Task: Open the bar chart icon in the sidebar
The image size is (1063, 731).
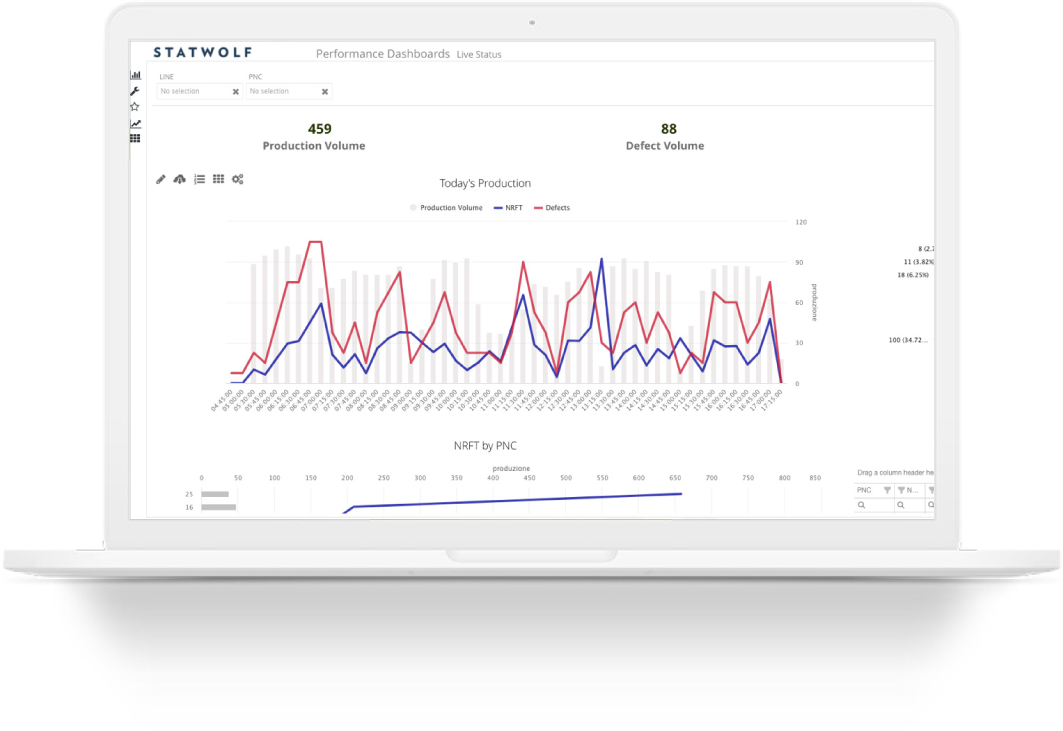Action: click(x=136, y=75)
